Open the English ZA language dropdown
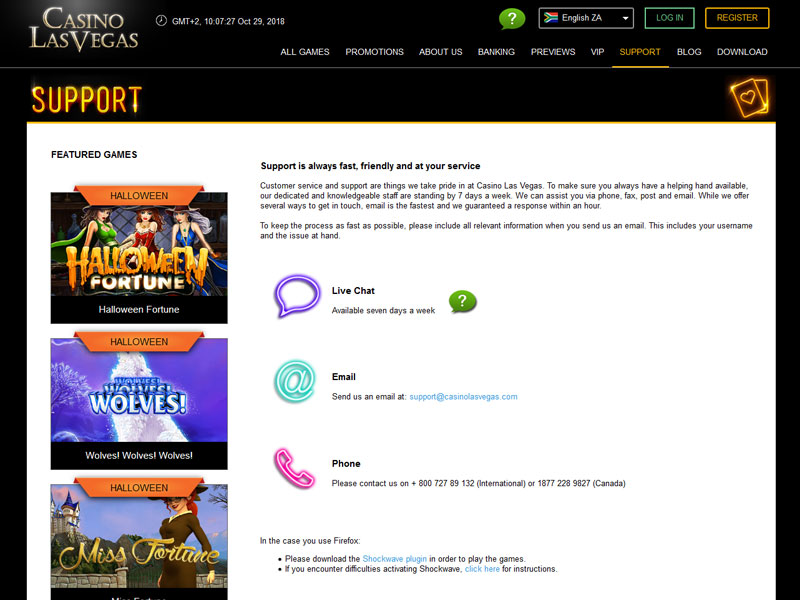Screen dimensions: 800x600 [586, 18]
